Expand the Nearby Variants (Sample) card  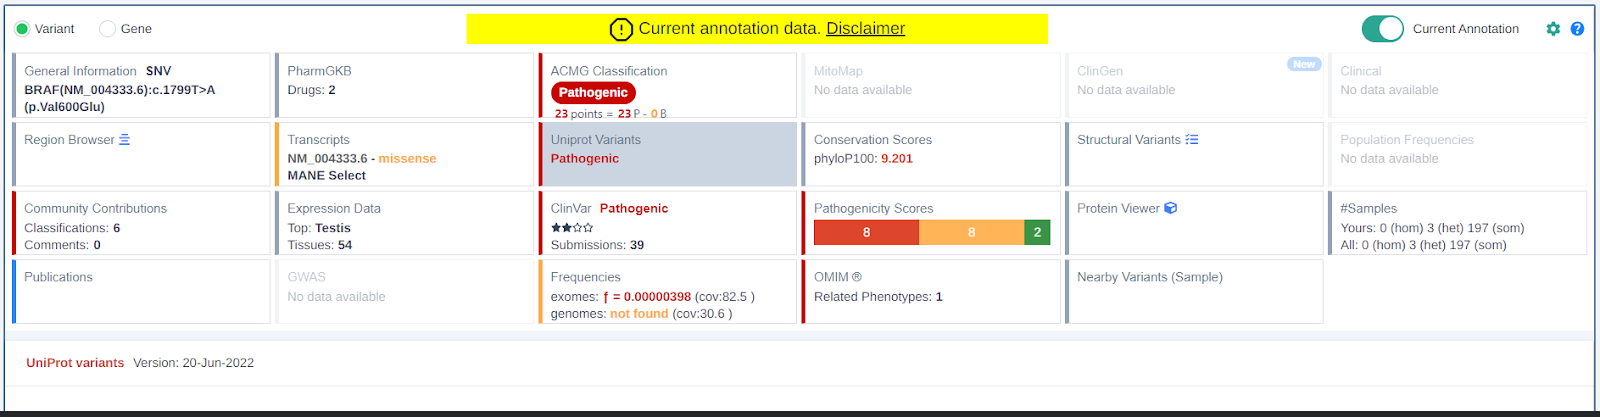[1194, 291]
